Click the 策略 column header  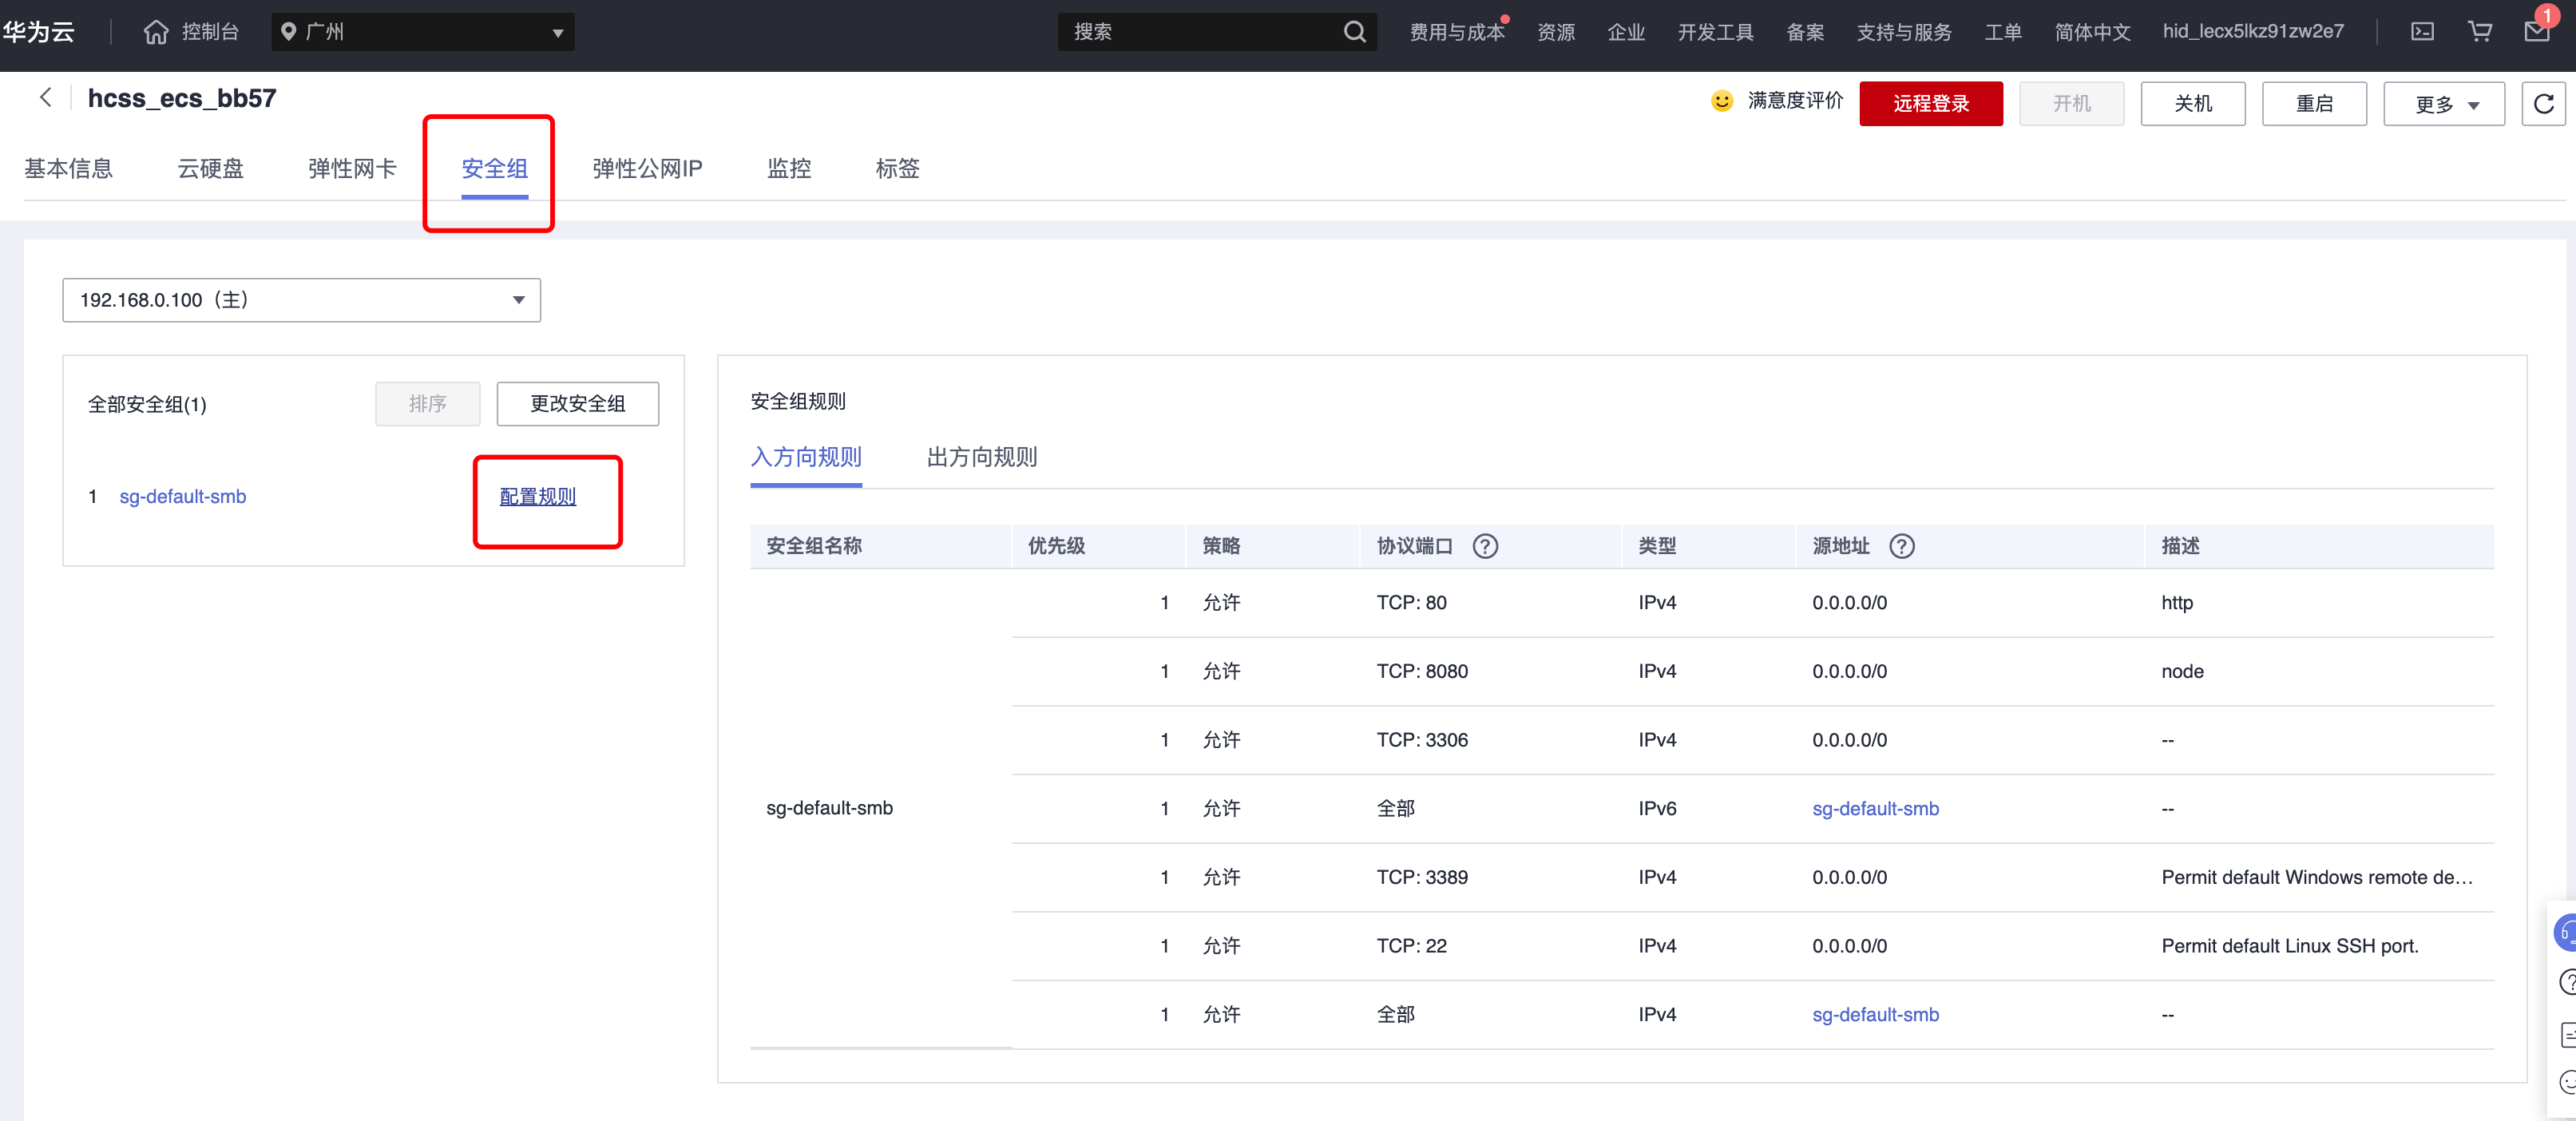coord(1221,546)
